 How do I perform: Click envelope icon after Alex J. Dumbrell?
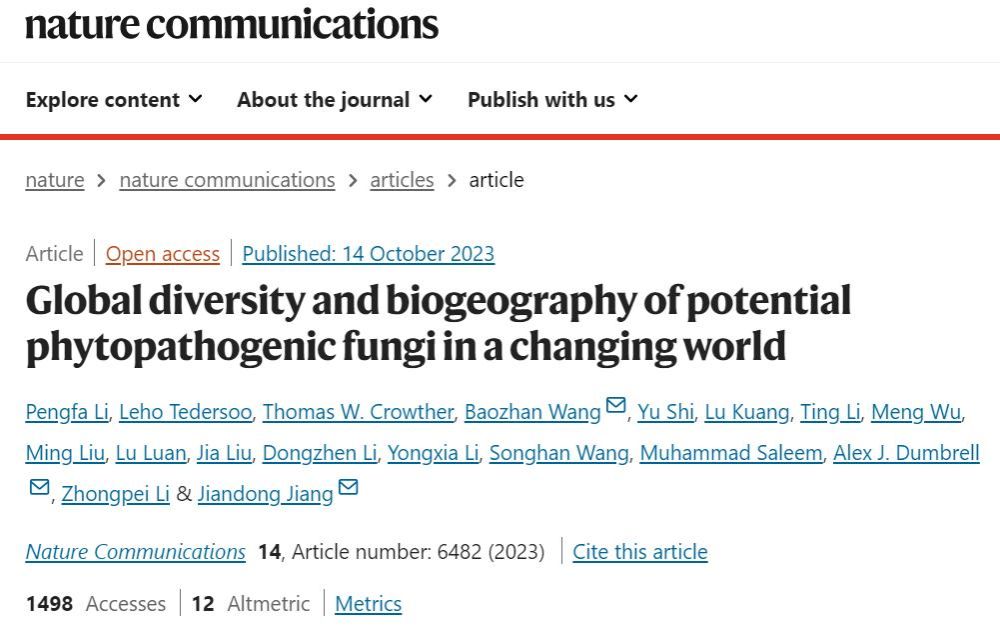pyautogui.click(x=39, y=487)
